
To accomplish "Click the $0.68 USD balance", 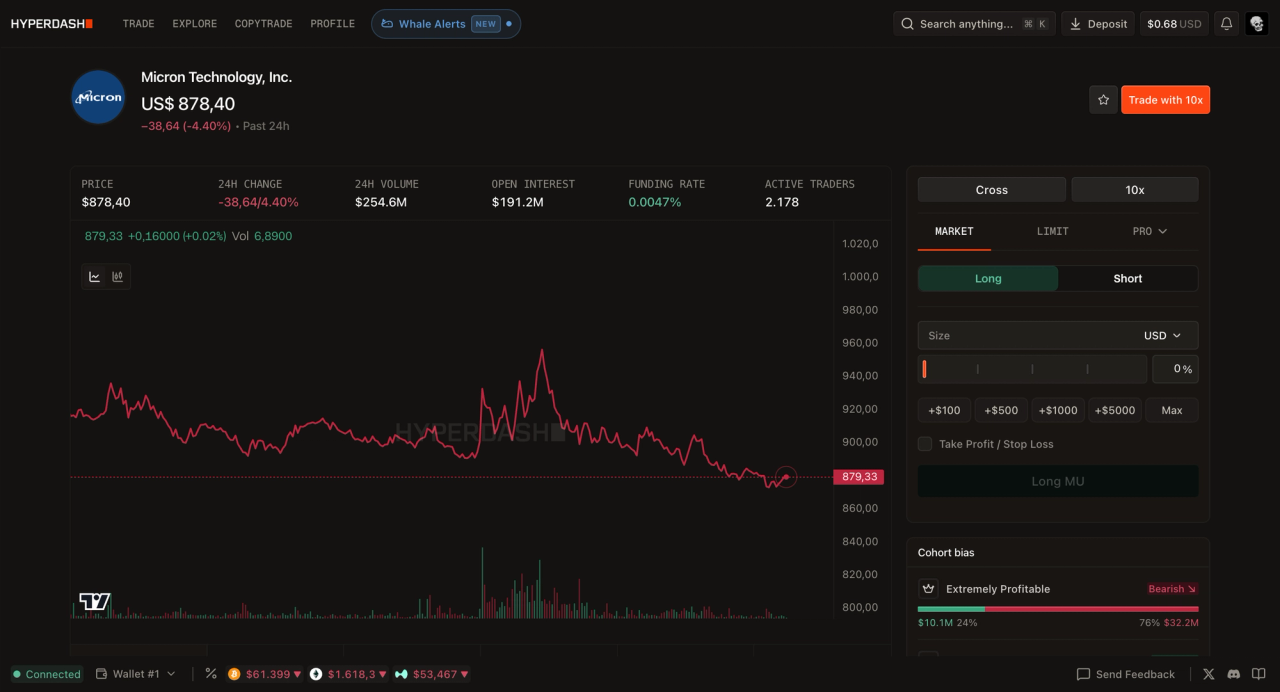I will [x=1174, y=24].
